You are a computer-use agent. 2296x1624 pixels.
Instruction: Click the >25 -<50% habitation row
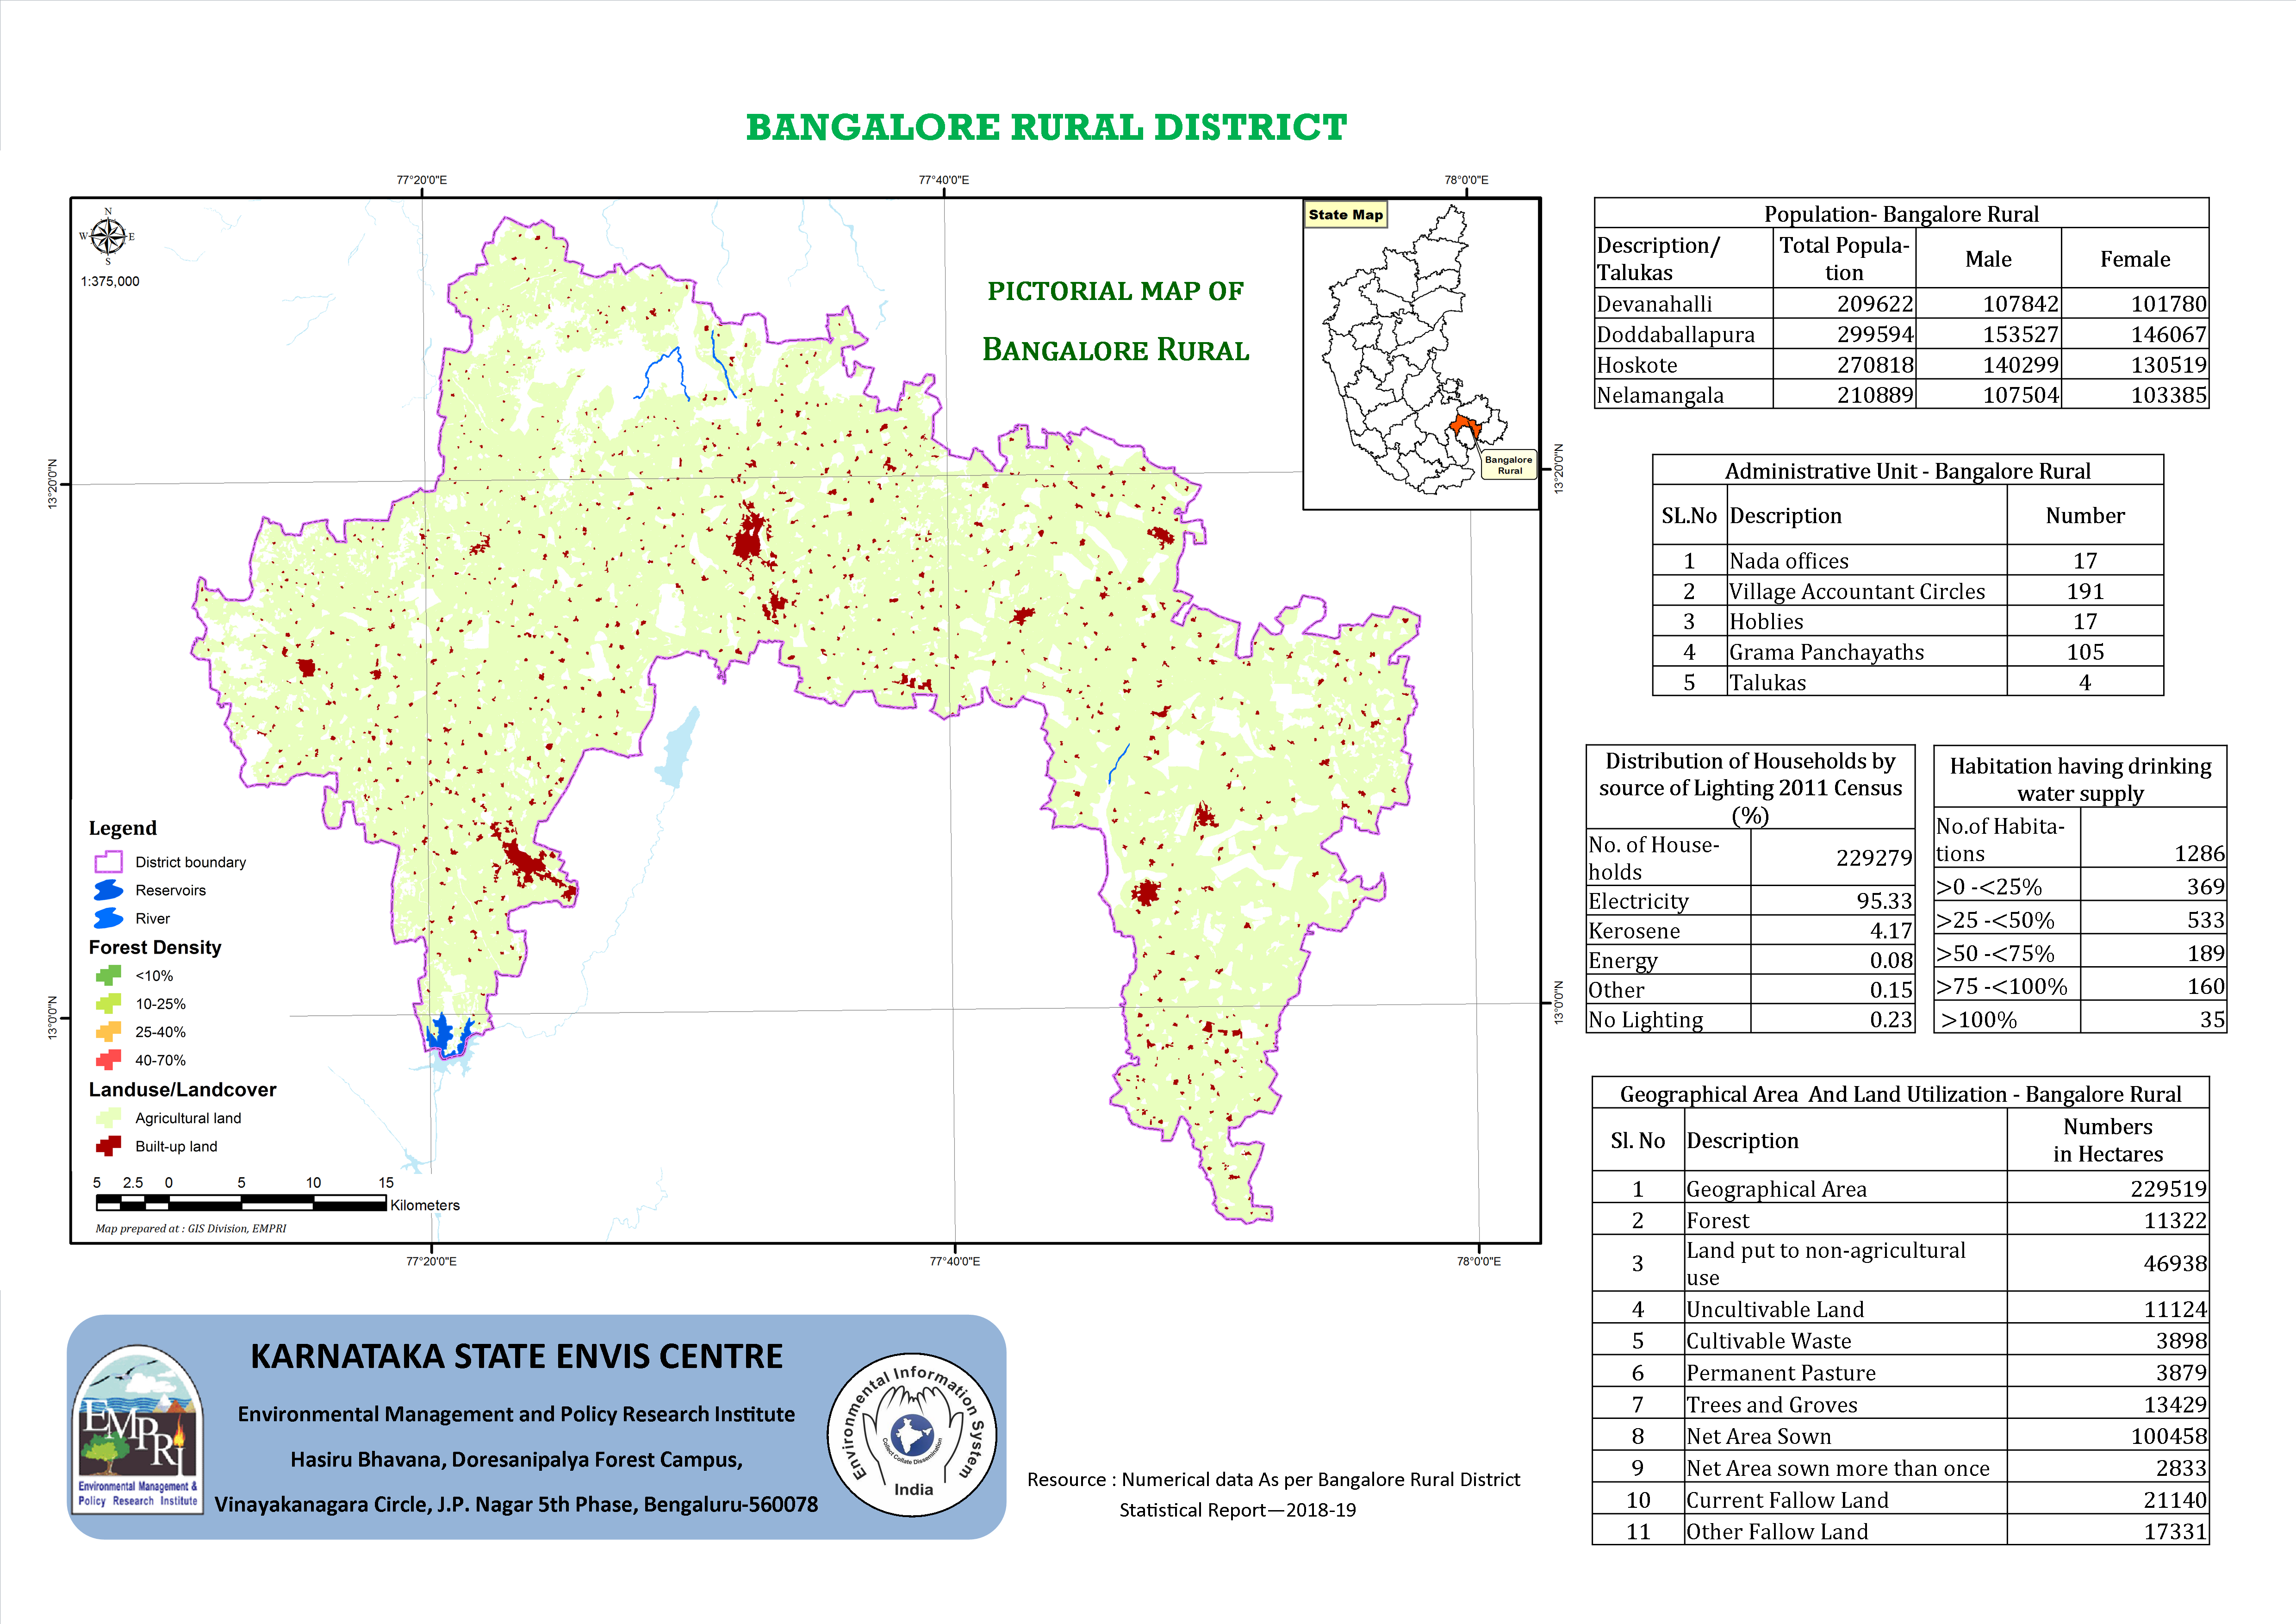point(2080,919)
